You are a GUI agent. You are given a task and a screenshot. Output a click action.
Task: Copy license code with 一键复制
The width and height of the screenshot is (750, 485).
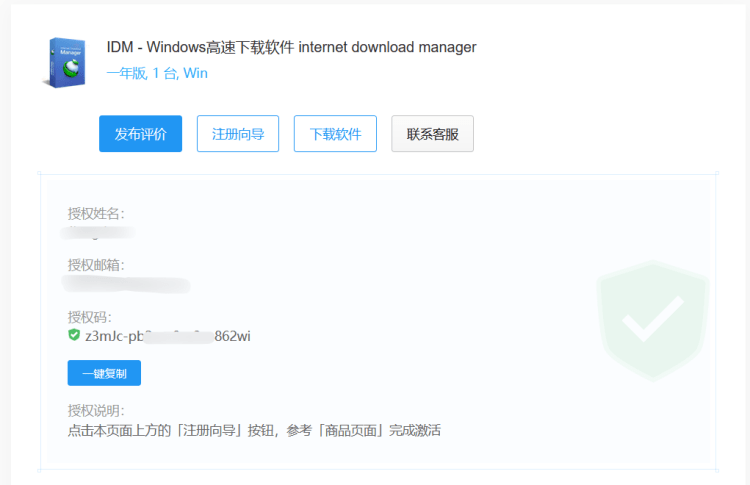(x=104, y=373)
